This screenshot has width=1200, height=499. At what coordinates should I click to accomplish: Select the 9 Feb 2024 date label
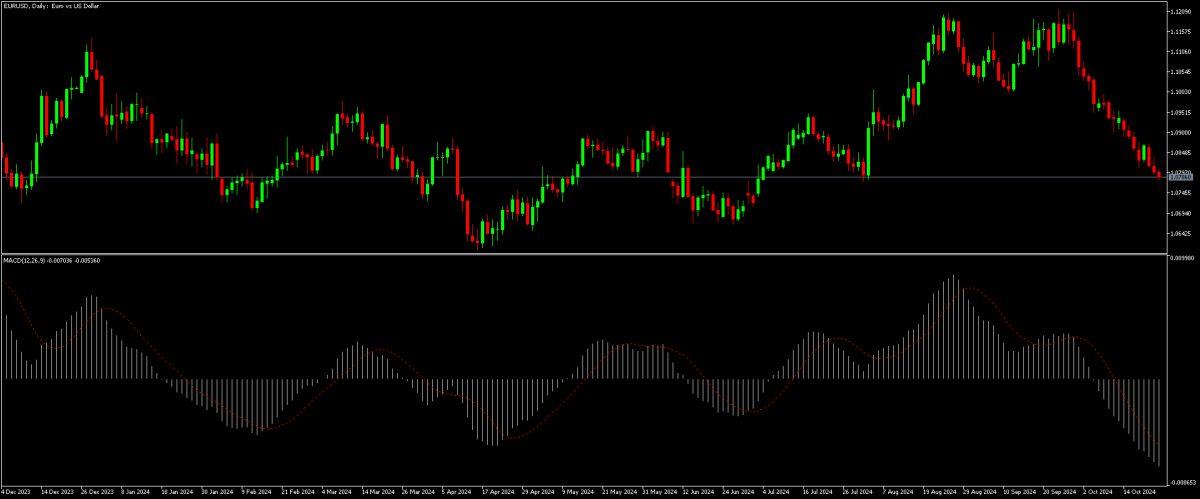pos(257,493)
